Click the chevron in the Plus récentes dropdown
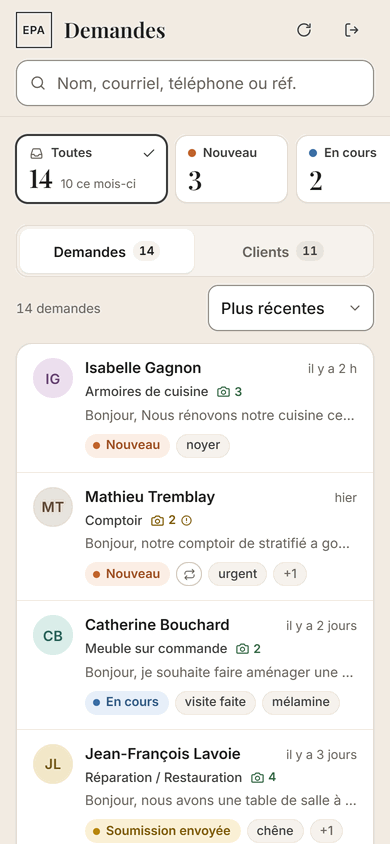 pos(354,308)
